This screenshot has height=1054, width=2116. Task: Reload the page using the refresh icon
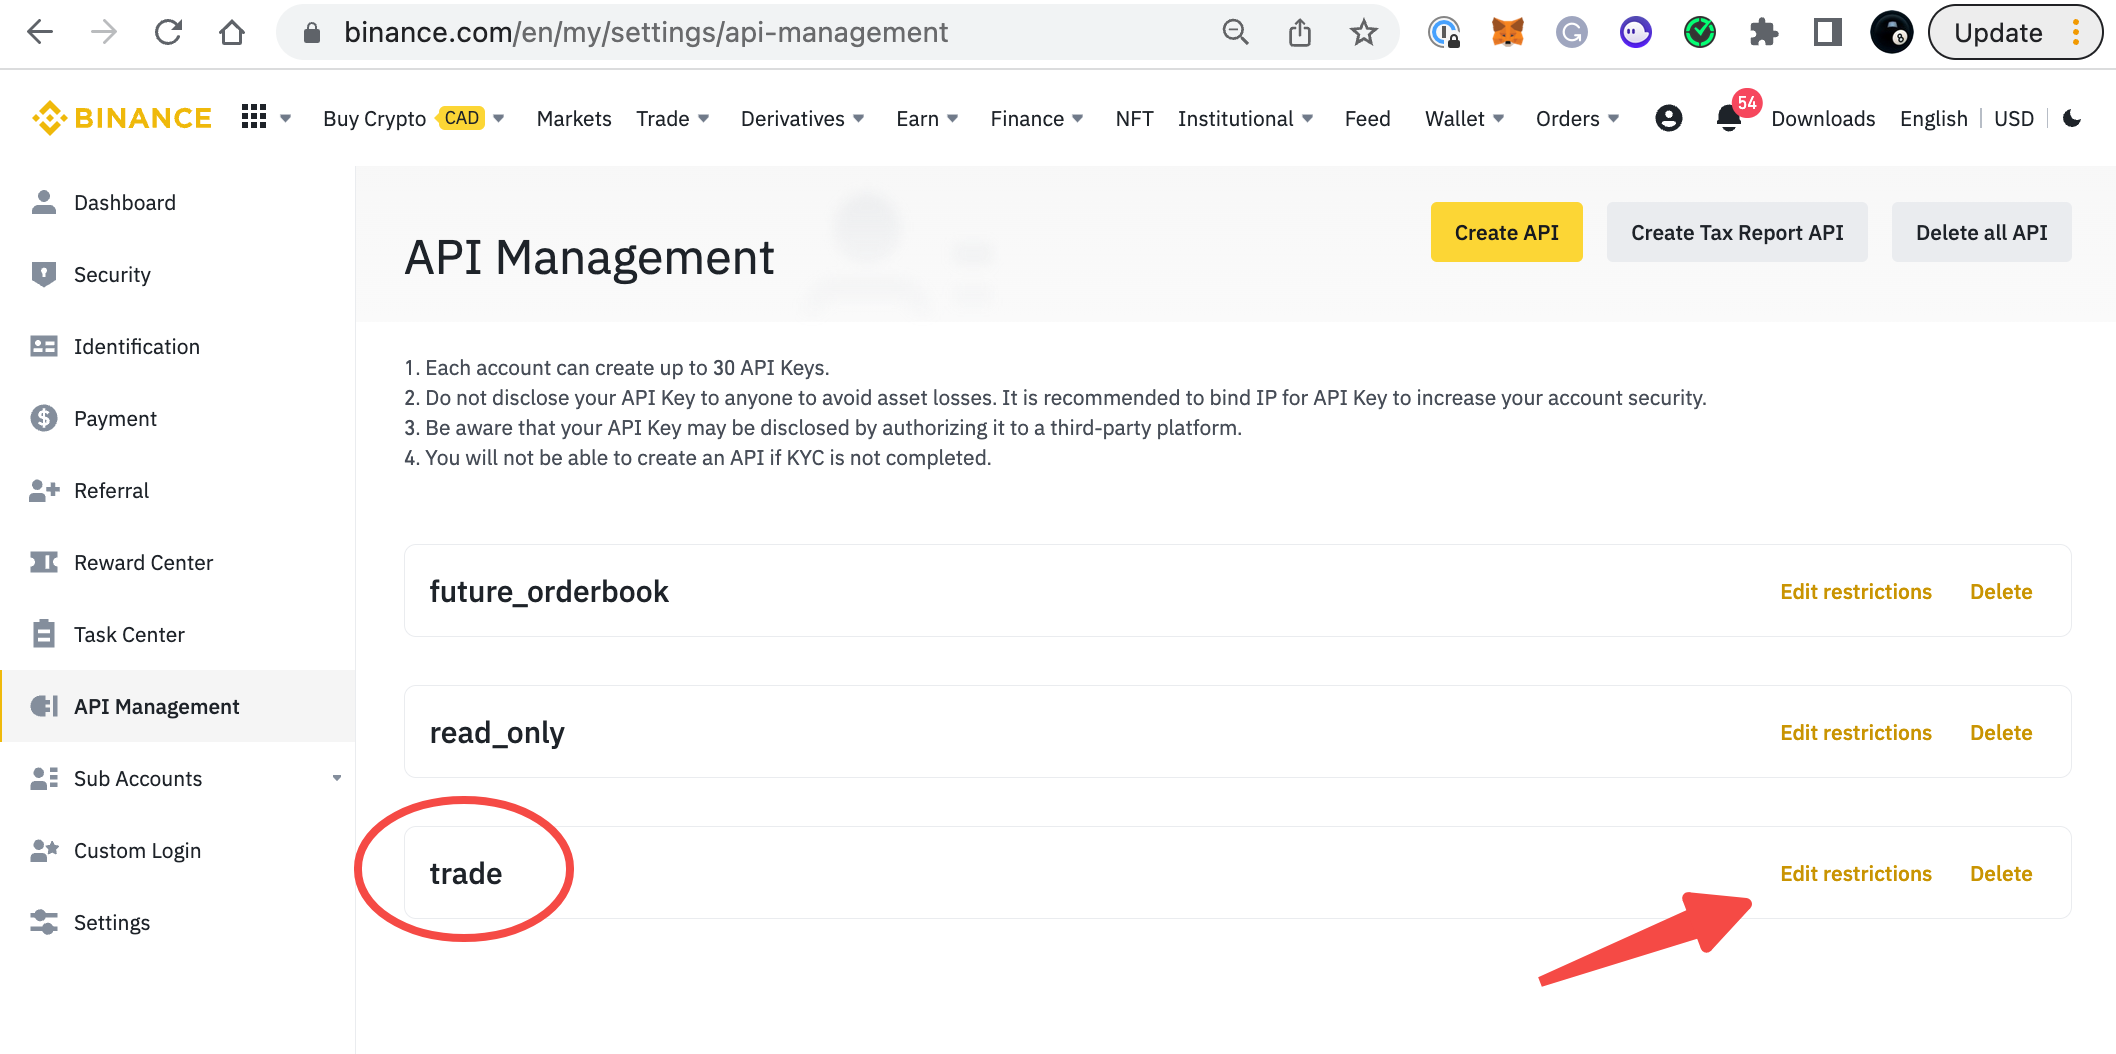coord(168,33)
